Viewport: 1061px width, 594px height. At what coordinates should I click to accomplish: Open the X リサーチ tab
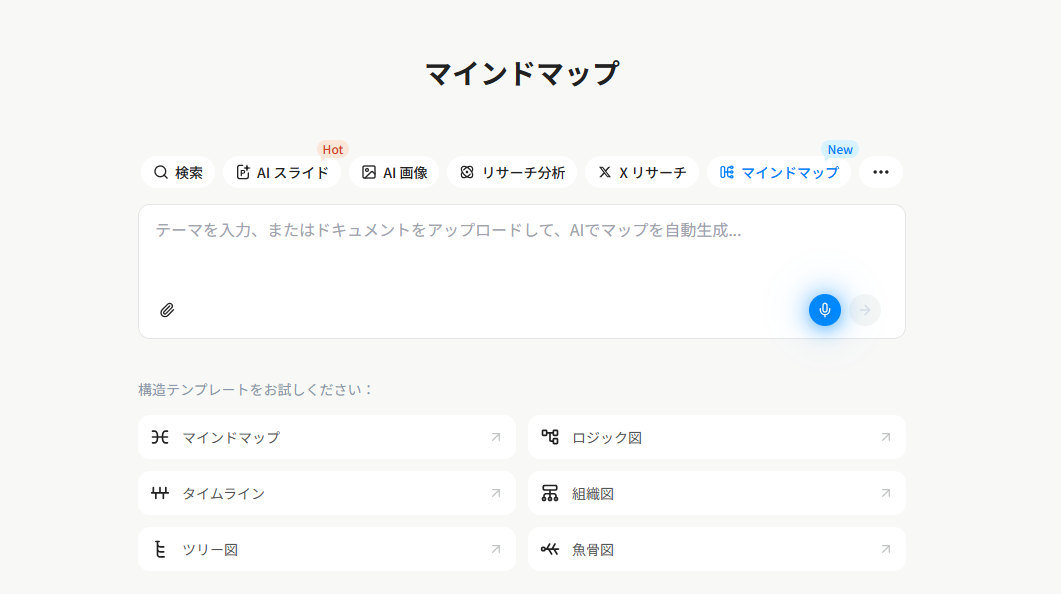coord(642,172)
